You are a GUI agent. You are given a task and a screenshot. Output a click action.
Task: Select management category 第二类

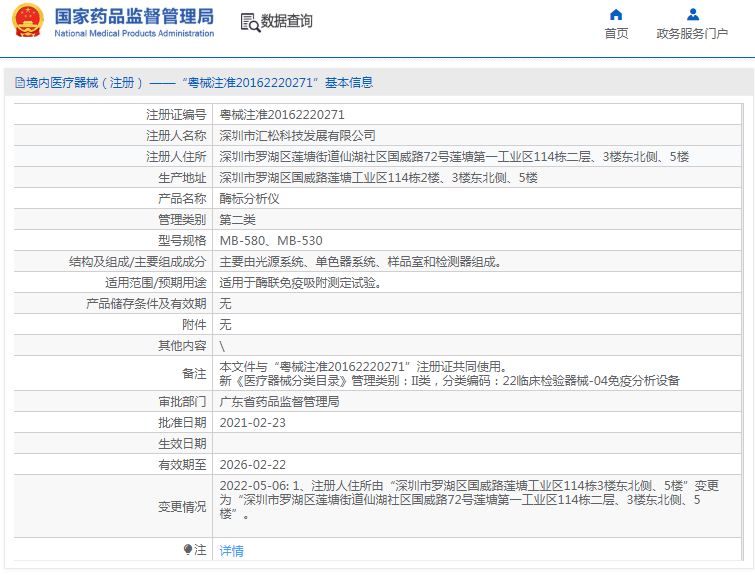click(x=237, y=220)
